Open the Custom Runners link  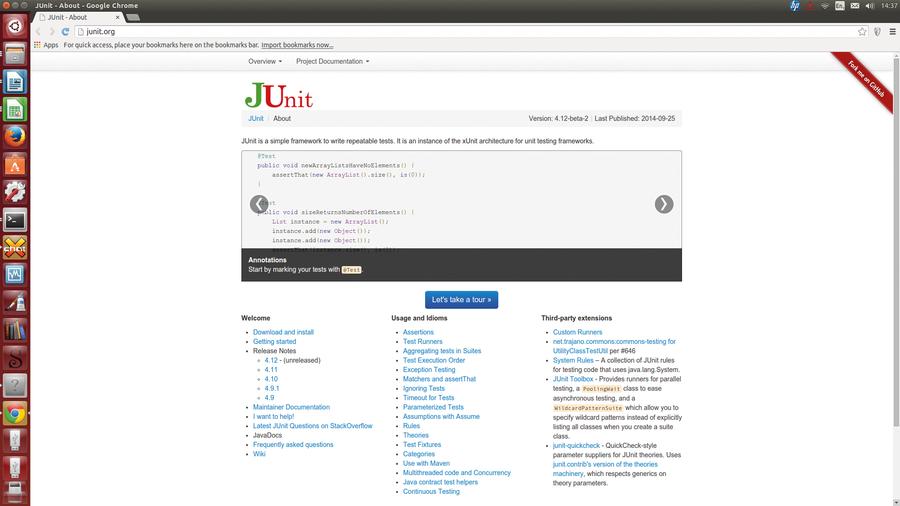coord(577,332)
